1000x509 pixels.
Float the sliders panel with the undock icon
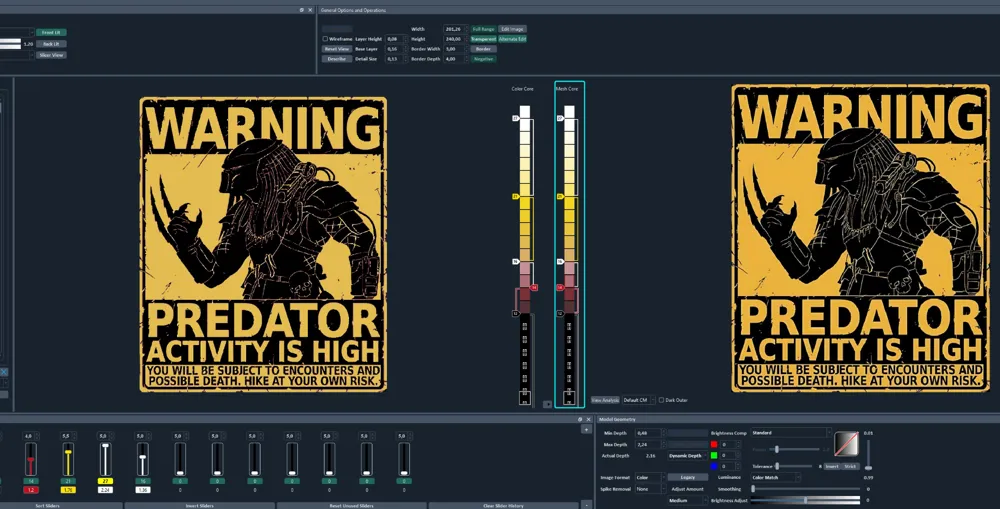tap(580, 419)
